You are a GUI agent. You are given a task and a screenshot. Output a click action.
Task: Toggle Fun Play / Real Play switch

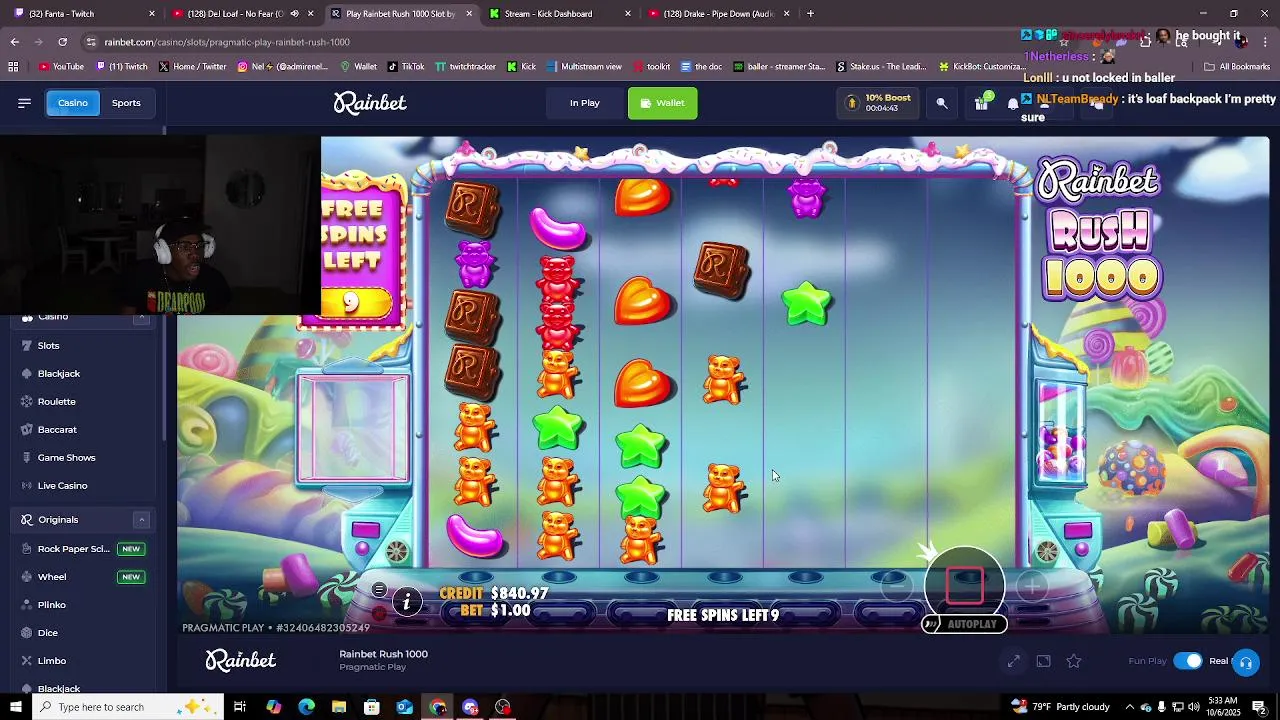click(x=1188, y=661)
